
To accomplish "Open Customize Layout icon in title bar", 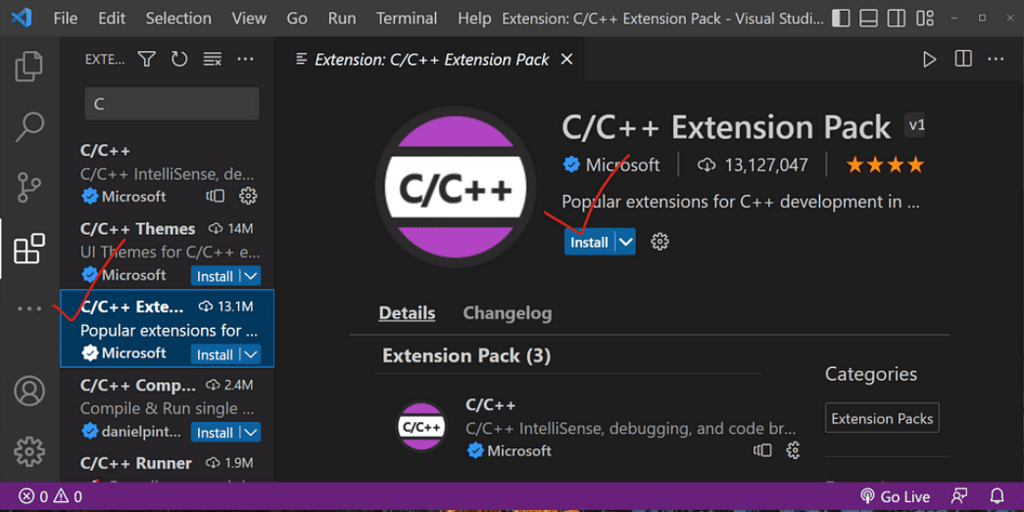I will pyautogui.click(x=924, y=18).
